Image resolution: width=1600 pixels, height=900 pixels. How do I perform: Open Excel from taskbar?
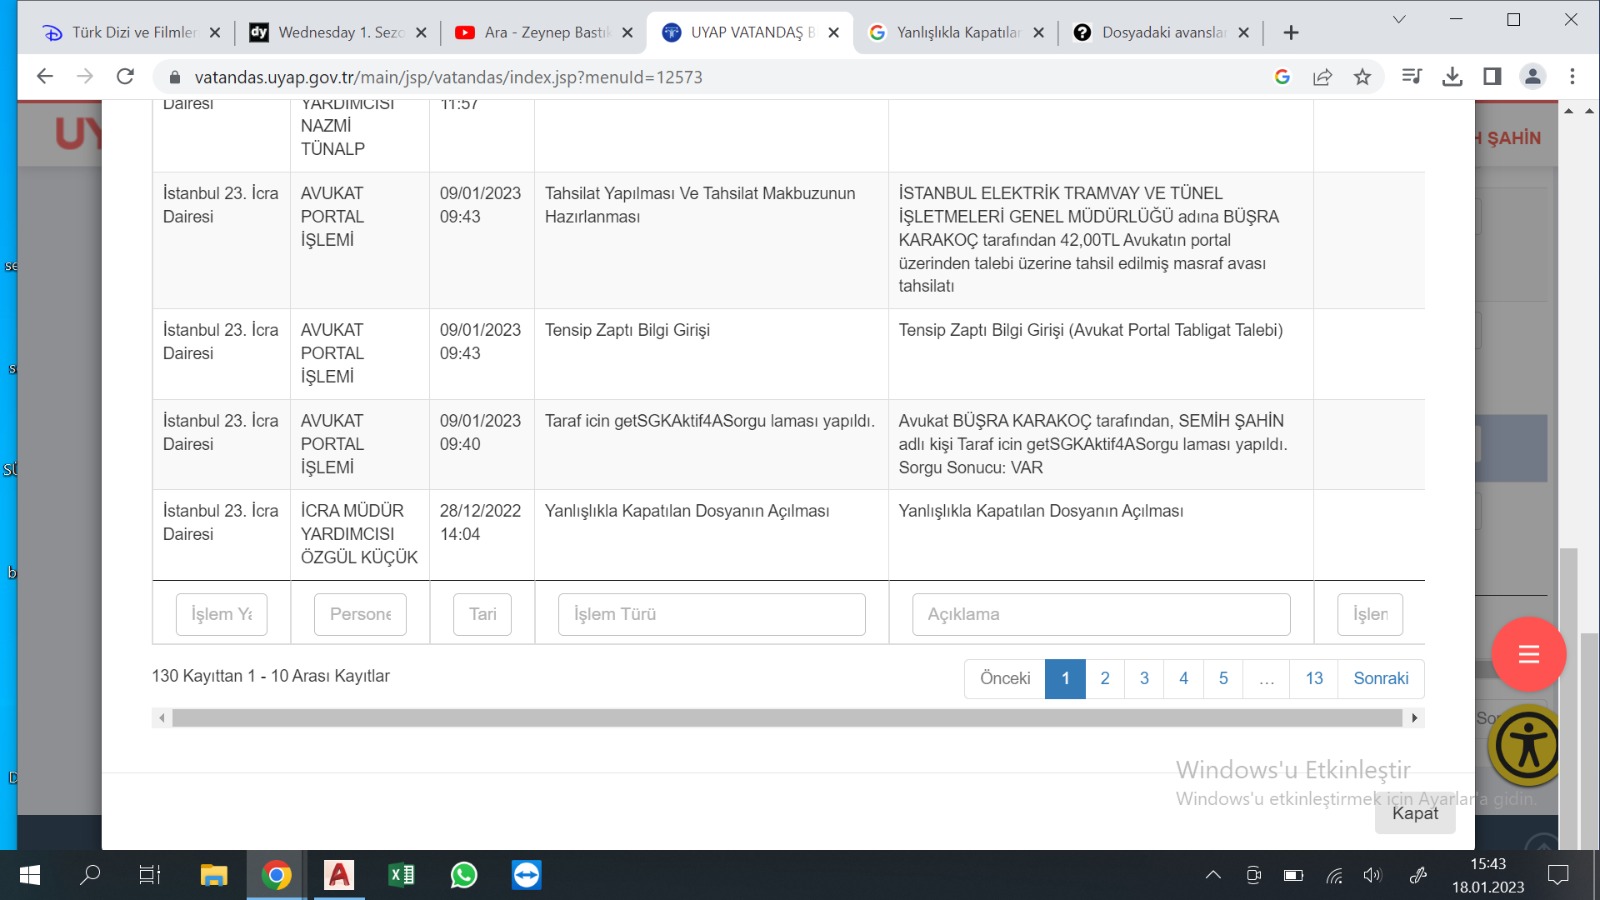[x=401, y=876]
